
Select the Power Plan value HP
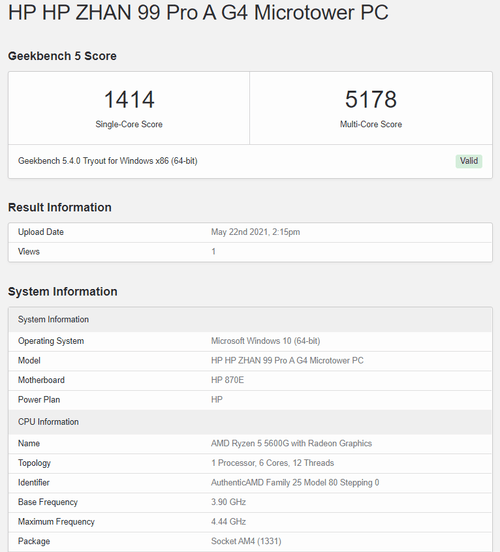(x=217, y=400)
